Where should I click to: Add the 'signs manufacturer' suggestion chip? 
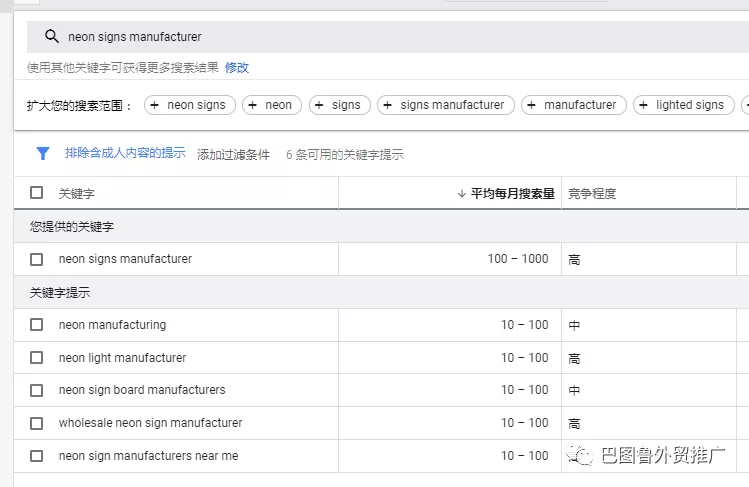tap(446, 105)
